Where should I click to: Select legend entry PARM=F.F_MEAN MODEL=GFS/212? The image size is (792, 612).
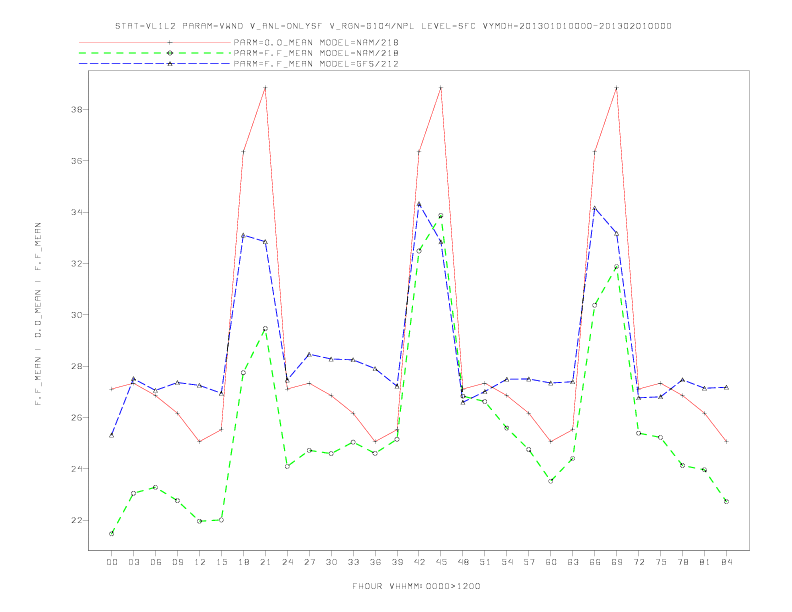click(x=316, y=64)
